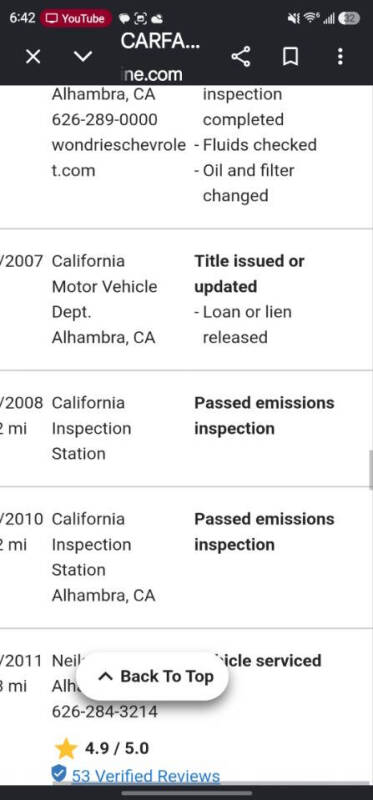Open the 53 Verified Reviews link

[x=145, y=776]
